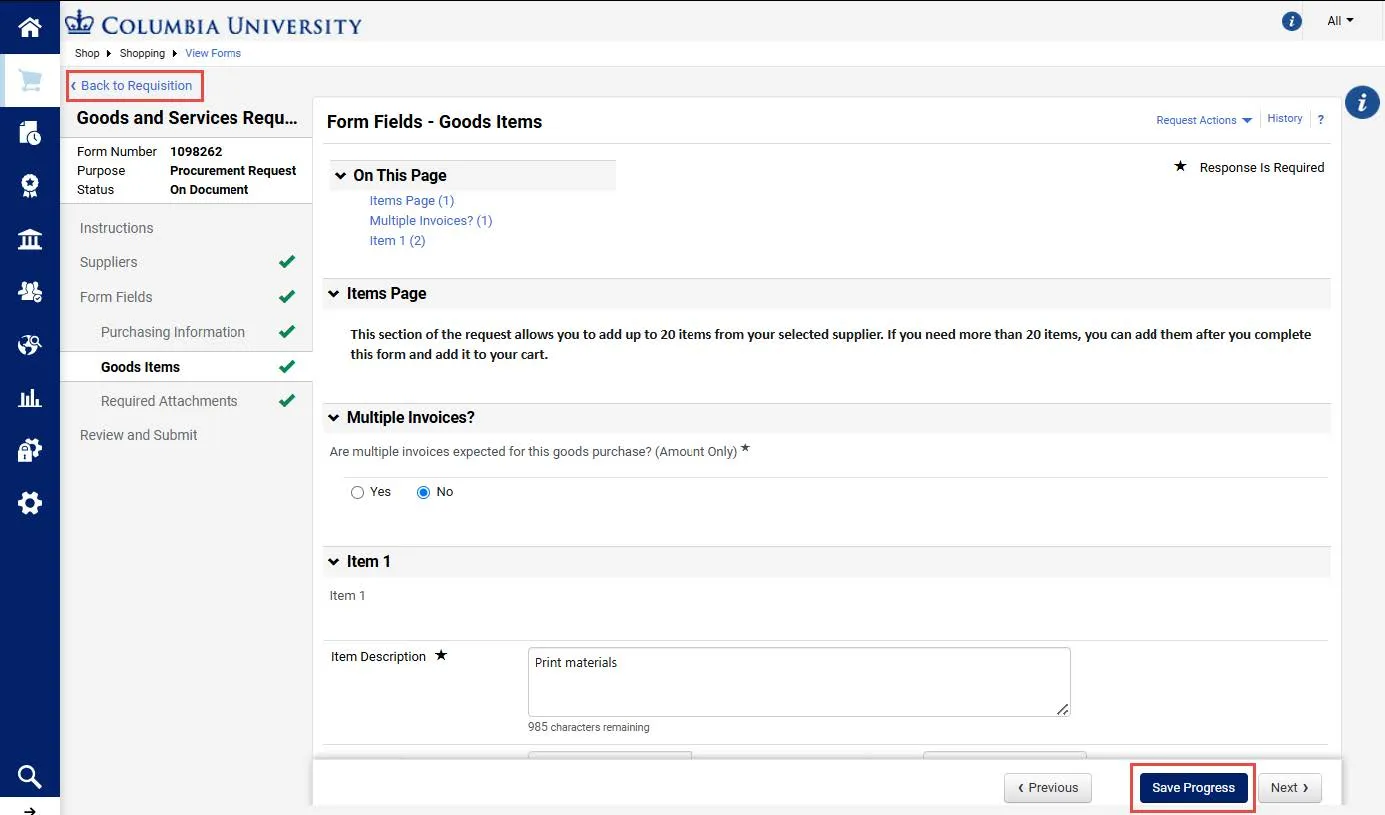Open the Setup gear icon
The width and height of the screenshot is (1385, 815).
click(29, 503)
